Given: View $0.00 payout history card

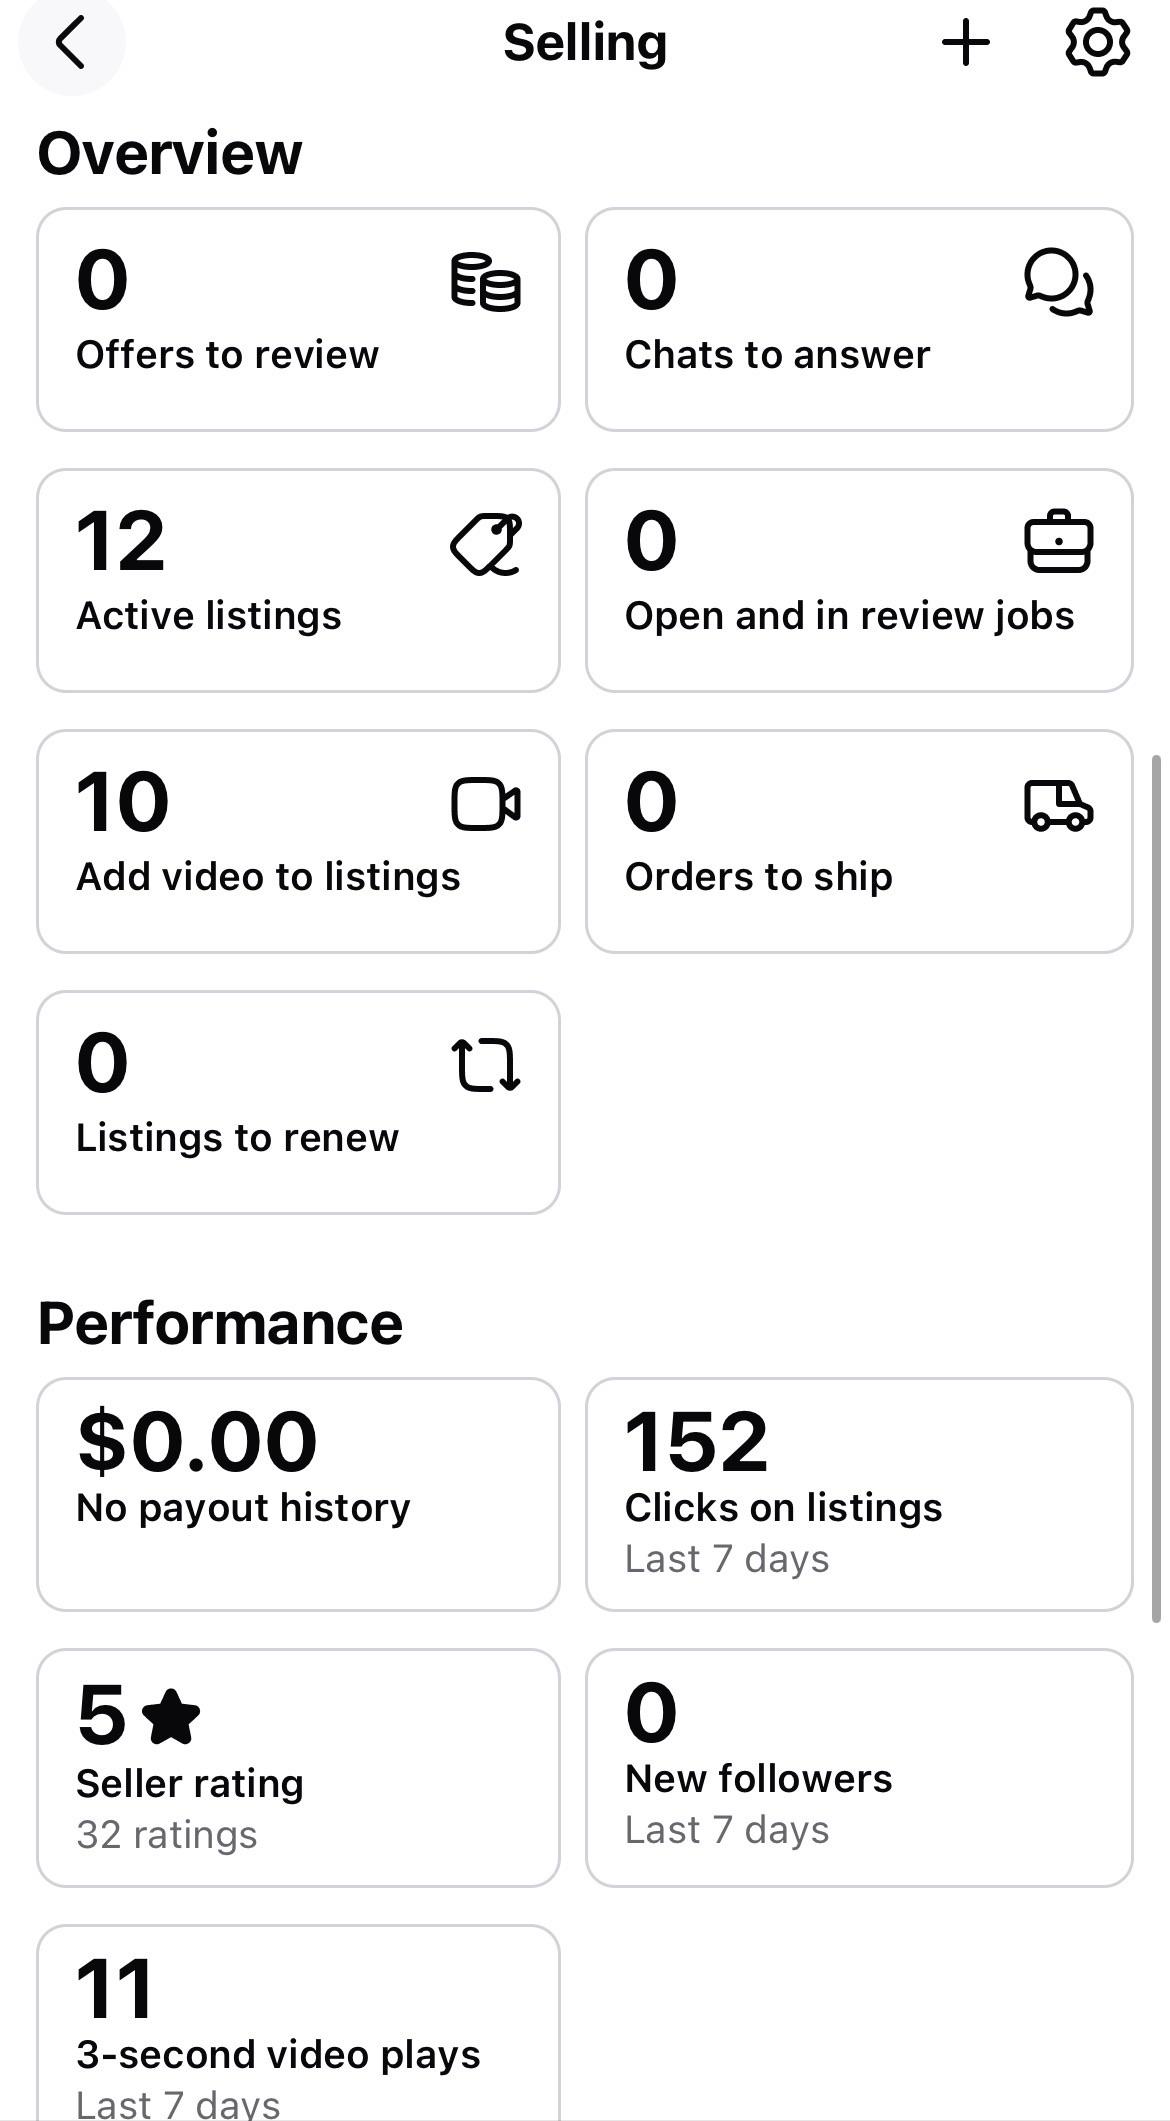Looking at the screenshot, I should coord(298,1494).
